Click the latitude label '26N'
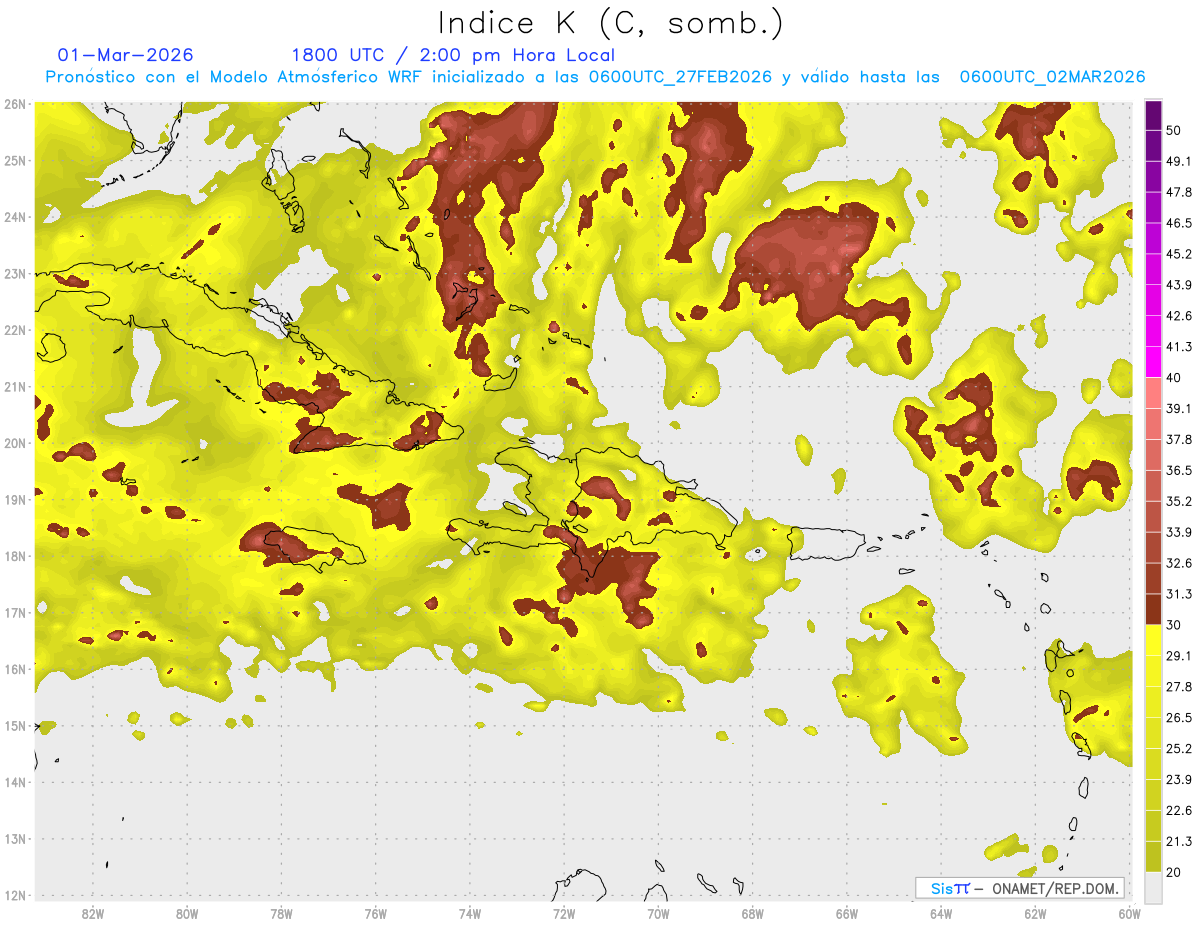 [15, 104]
